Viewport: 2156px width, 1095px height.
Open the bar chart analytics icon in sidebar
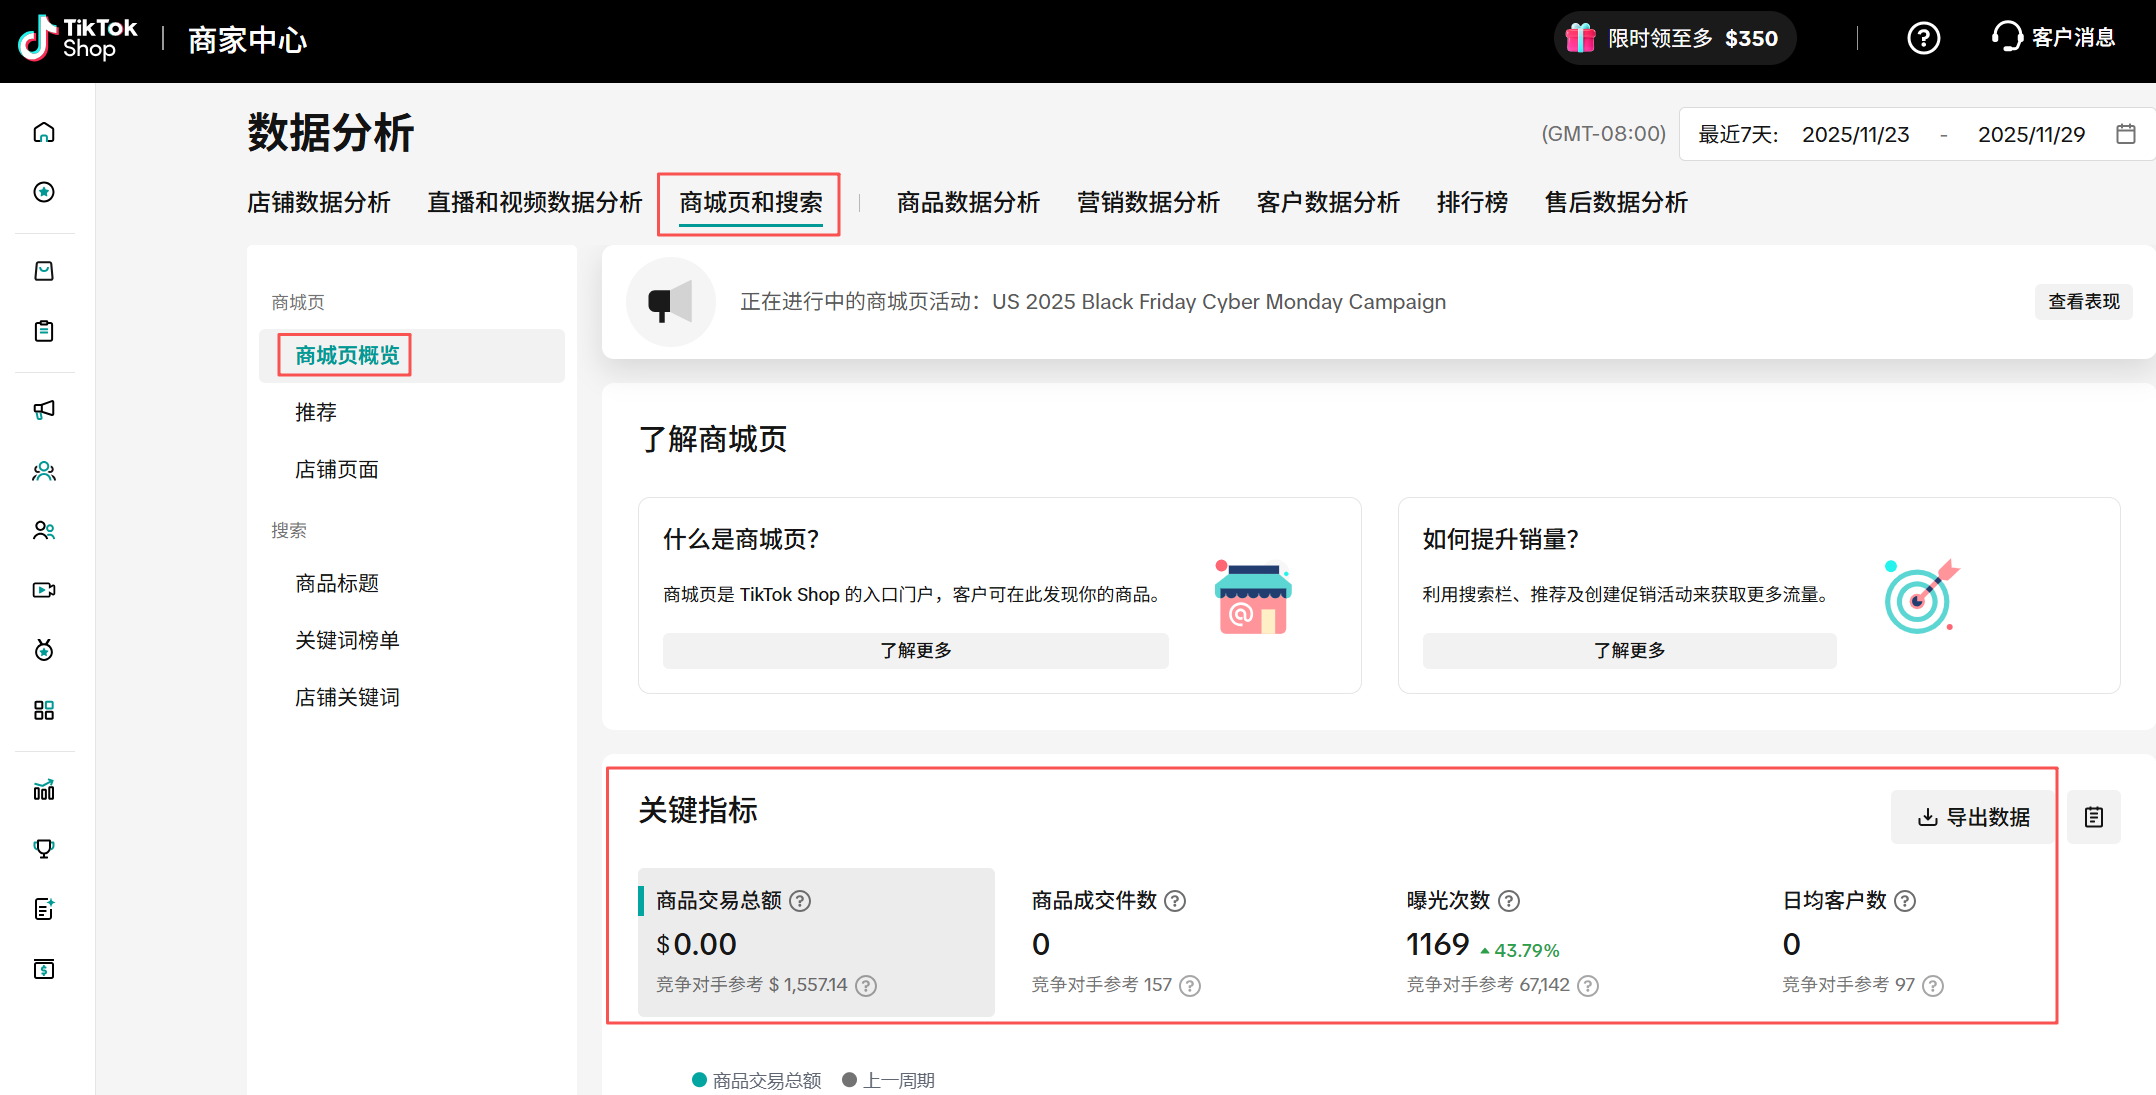44,790
